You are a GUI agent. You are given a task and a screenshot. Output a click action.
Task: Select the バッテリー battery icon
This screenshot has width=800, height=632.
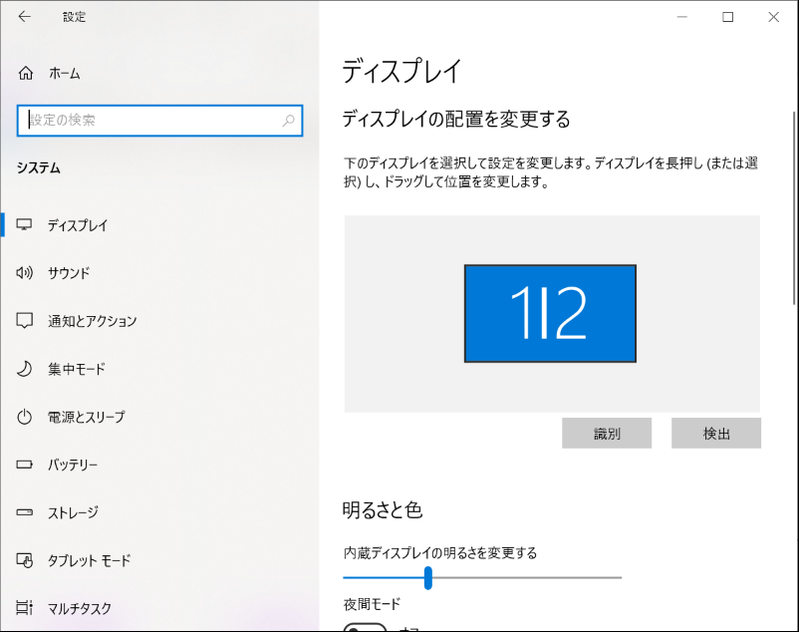[24, 464]
